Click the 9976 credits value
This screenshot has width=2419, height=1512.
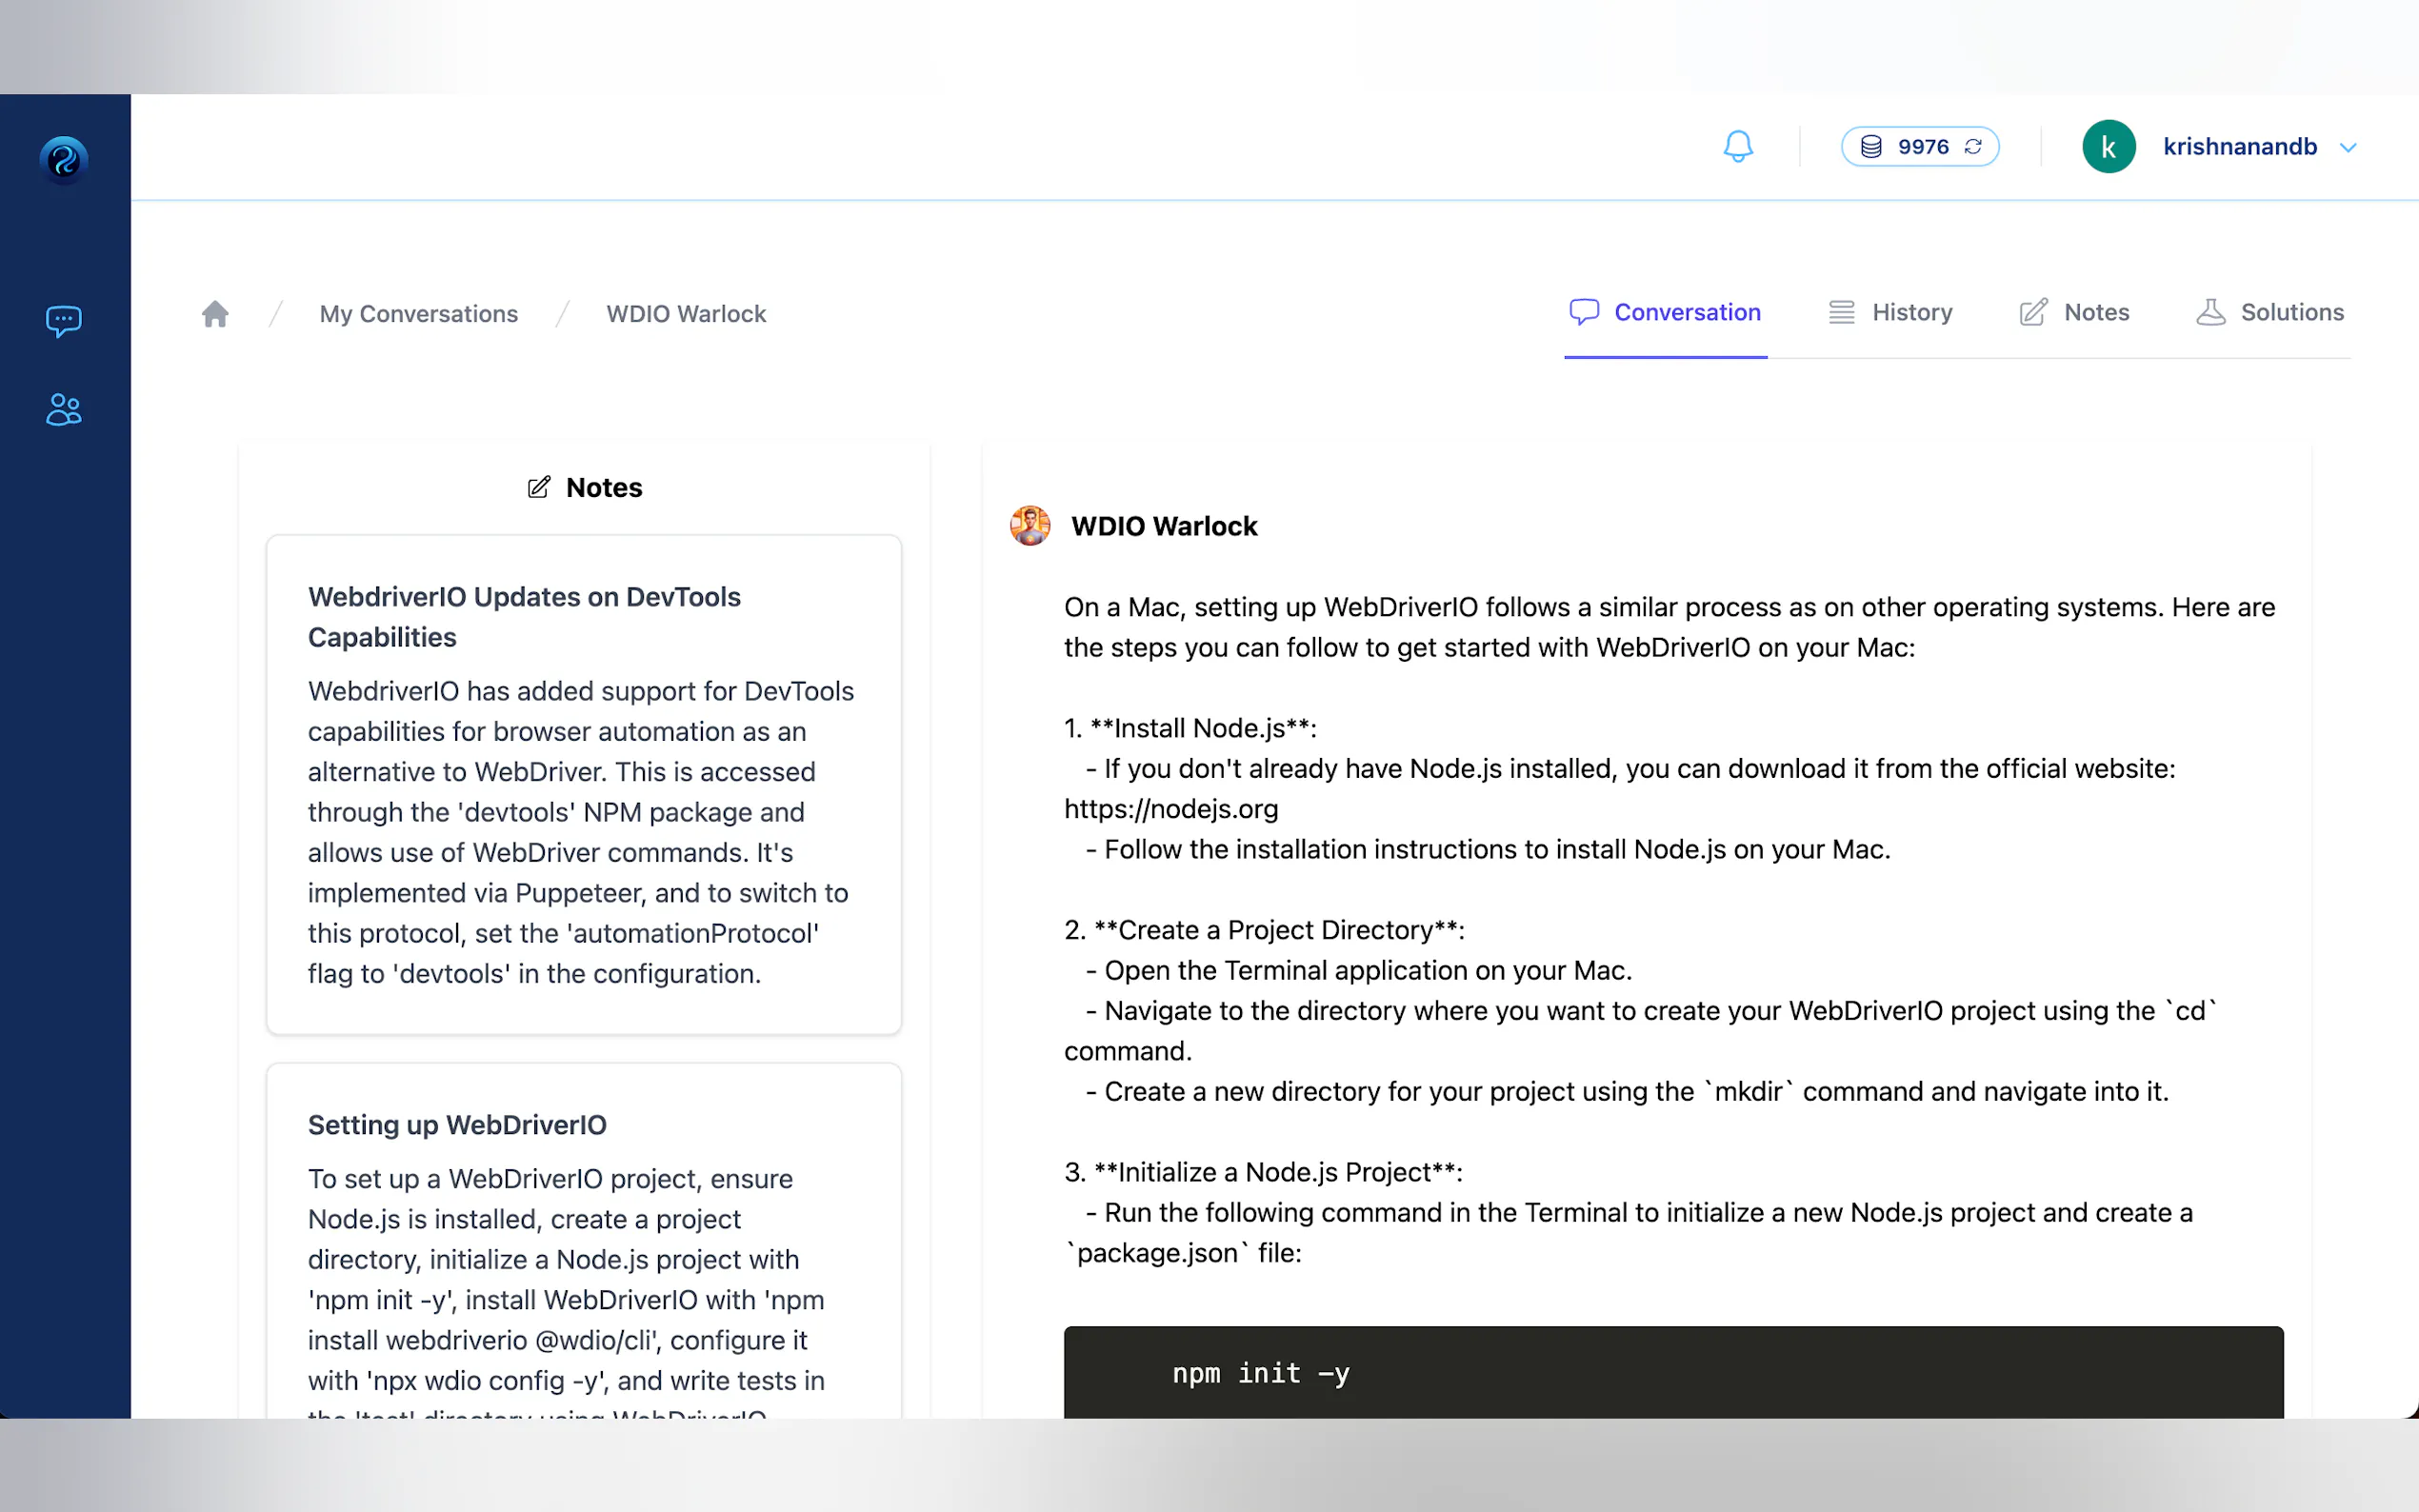click(x=1923, y=147)
